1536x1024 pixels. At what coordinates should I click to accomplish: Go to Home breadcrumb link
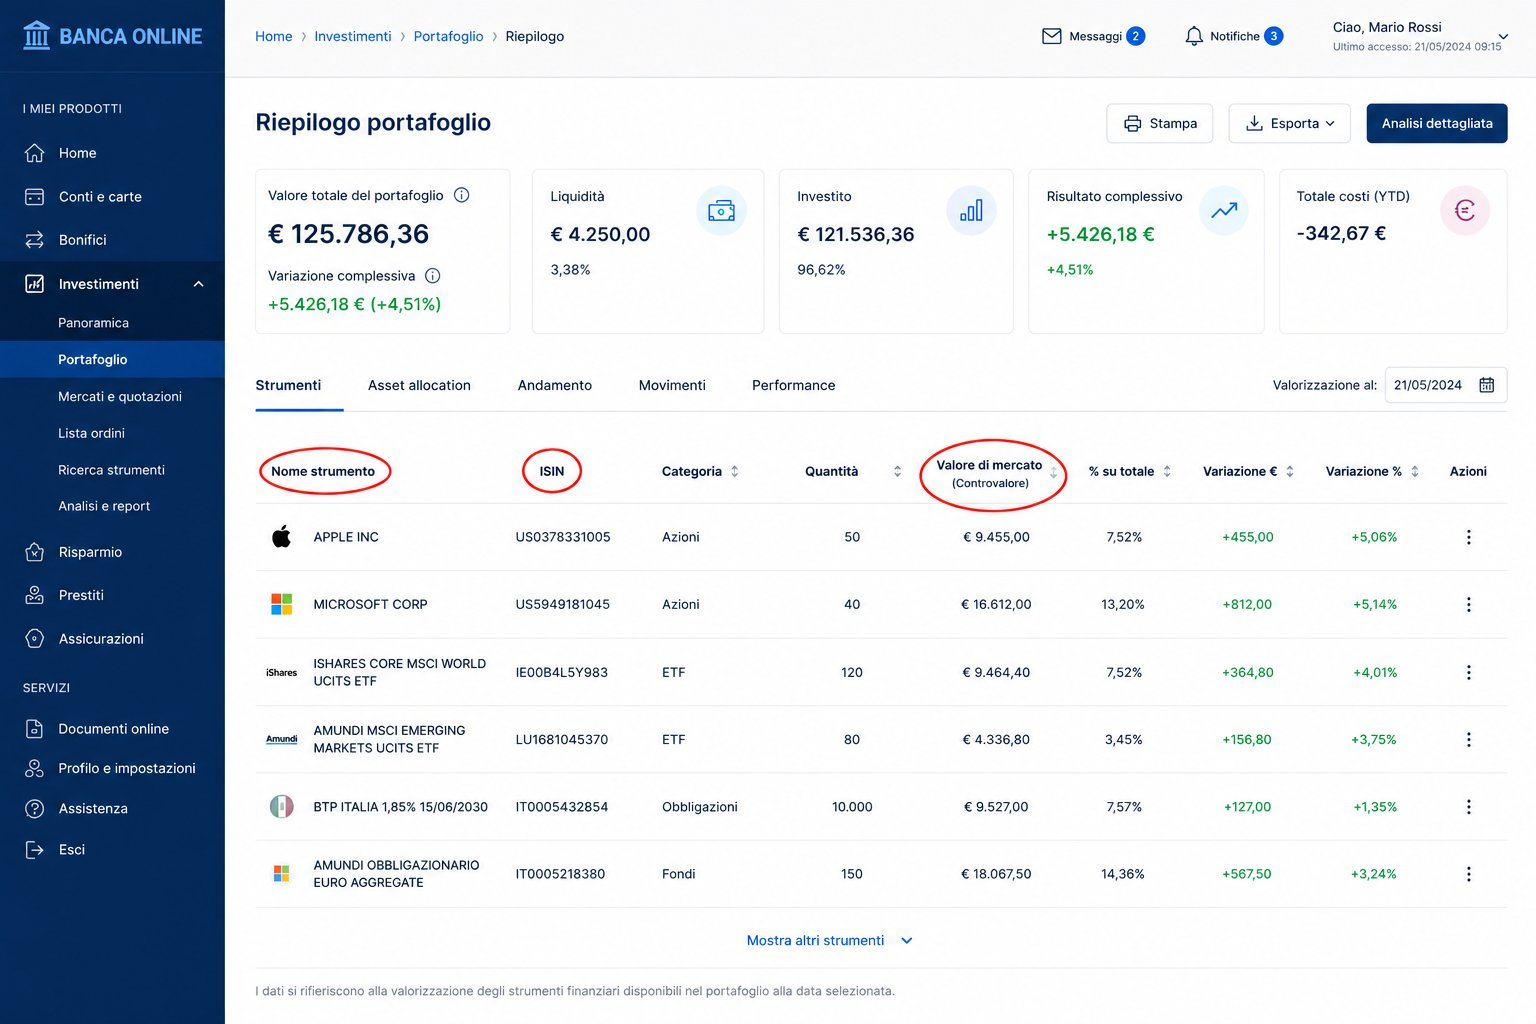point(274,36)
